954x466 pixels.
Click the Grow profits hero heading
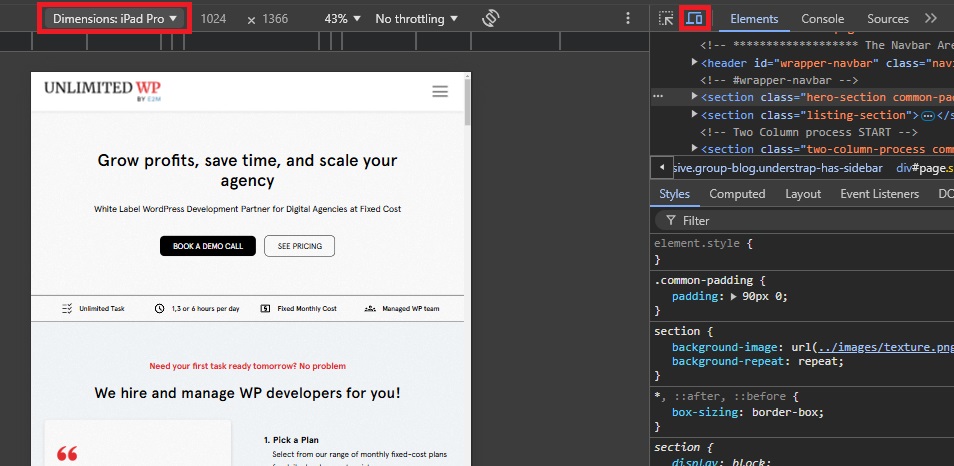248,170
